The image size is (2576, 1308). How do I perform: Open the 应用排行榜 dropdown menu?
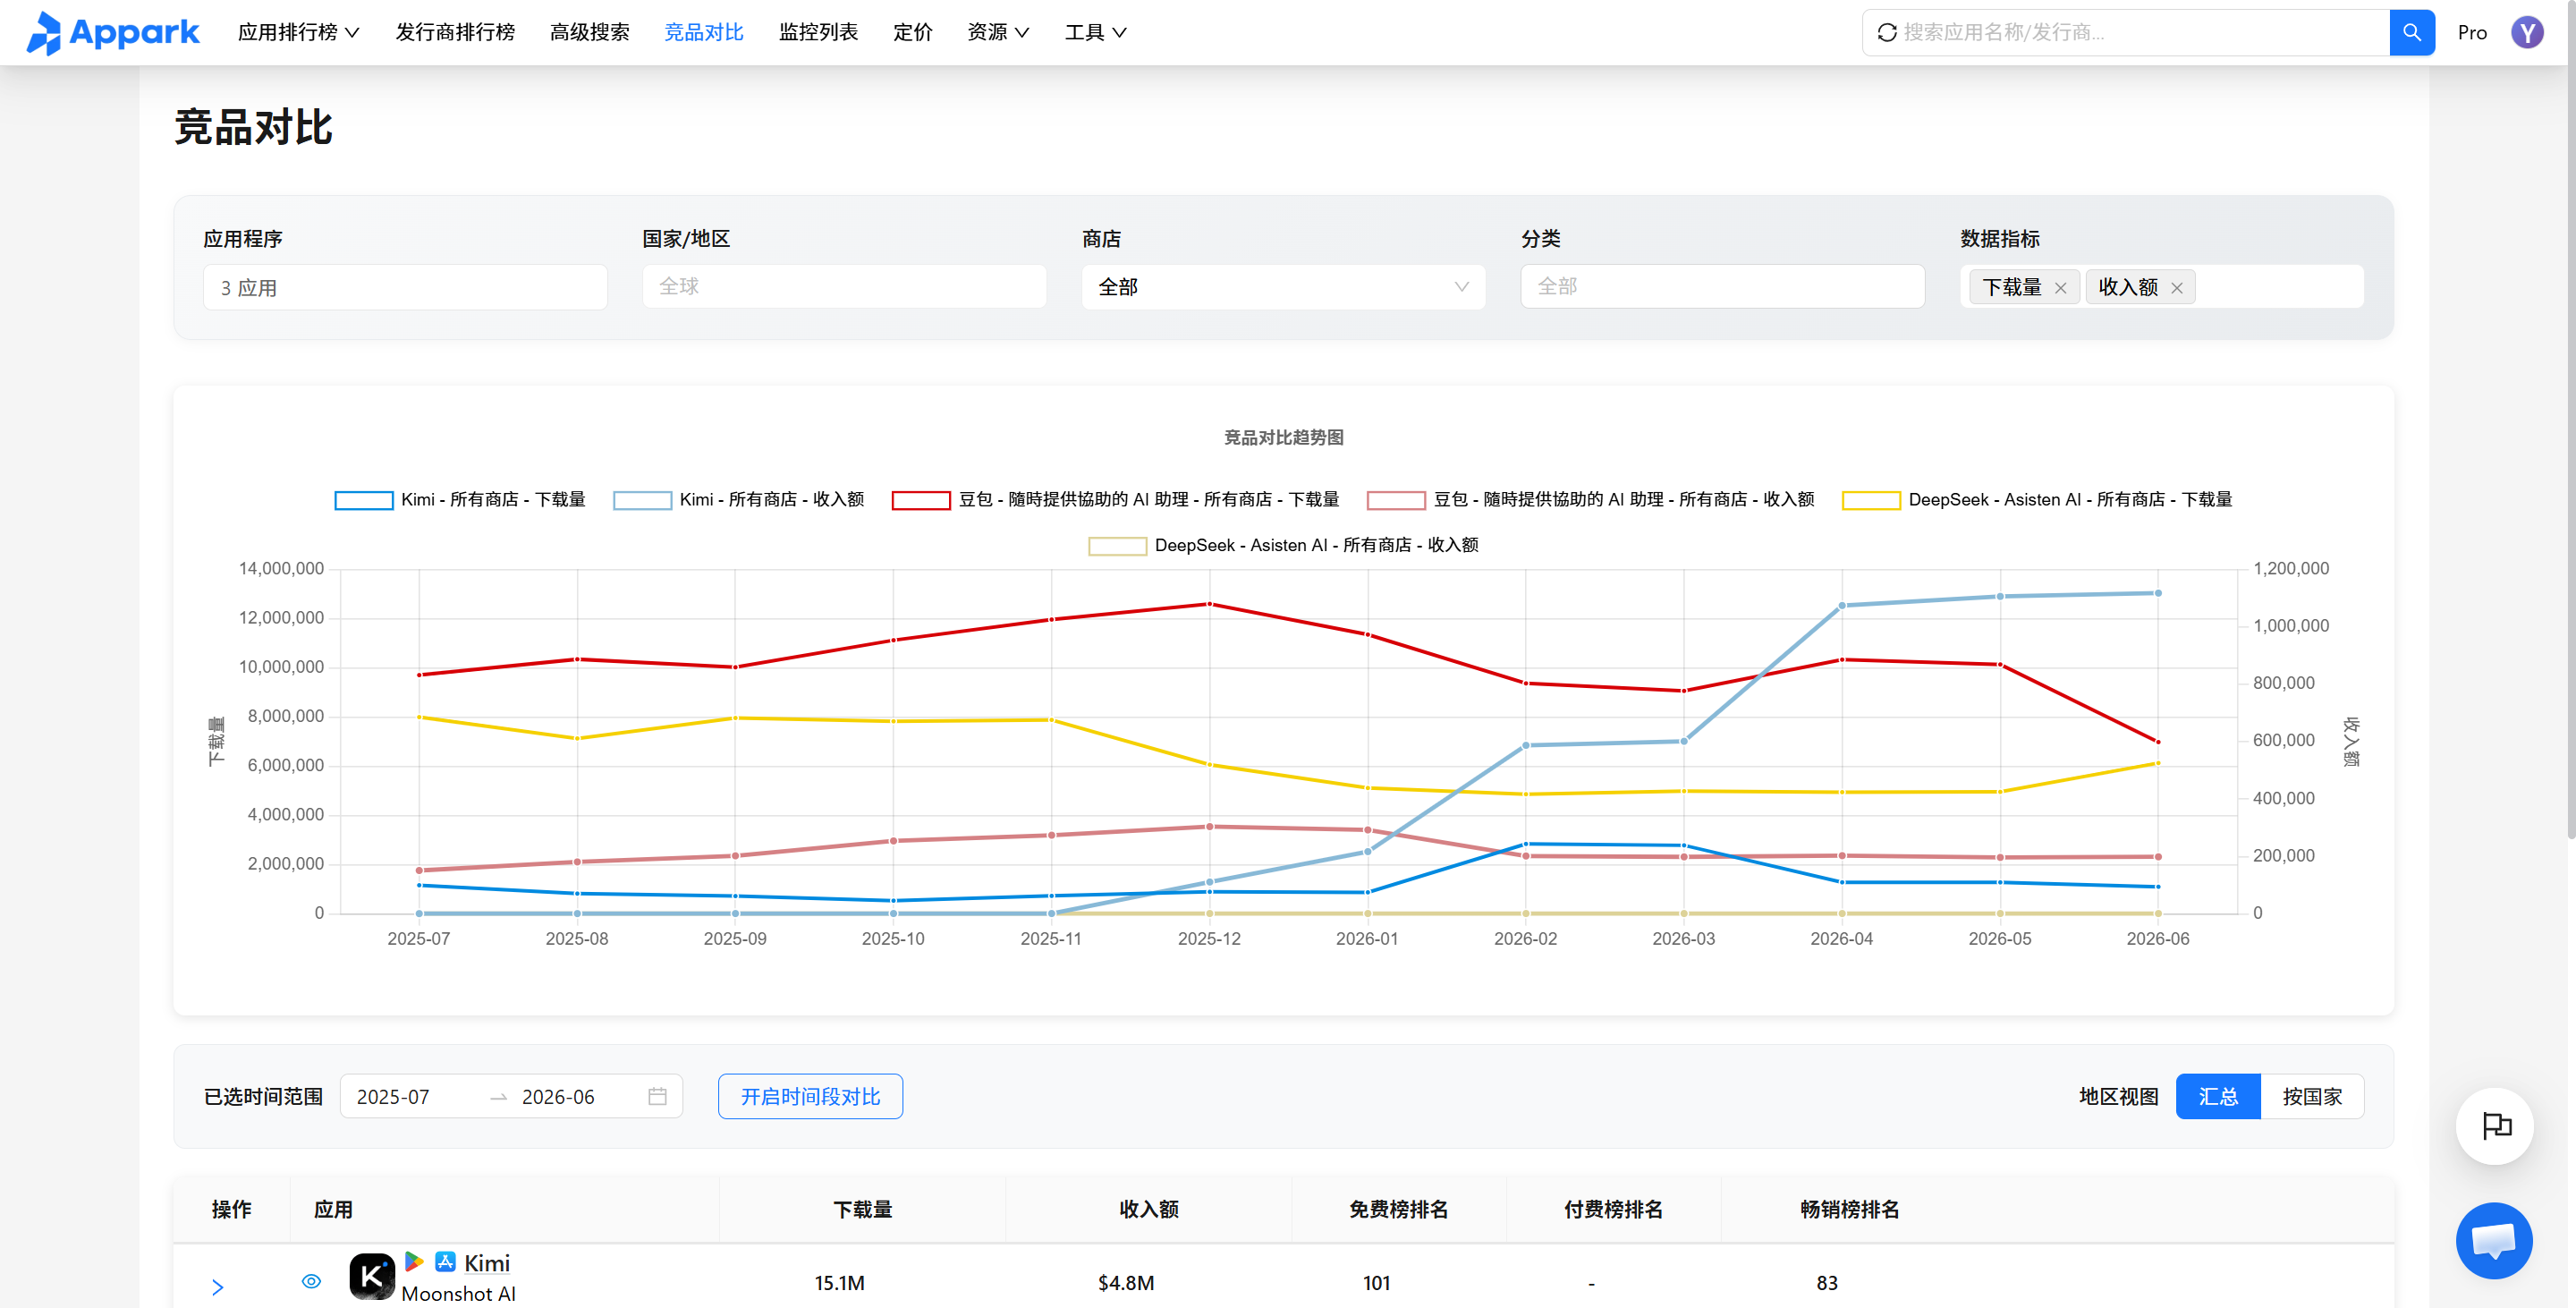pyautogui.click(x=298, y=32)
